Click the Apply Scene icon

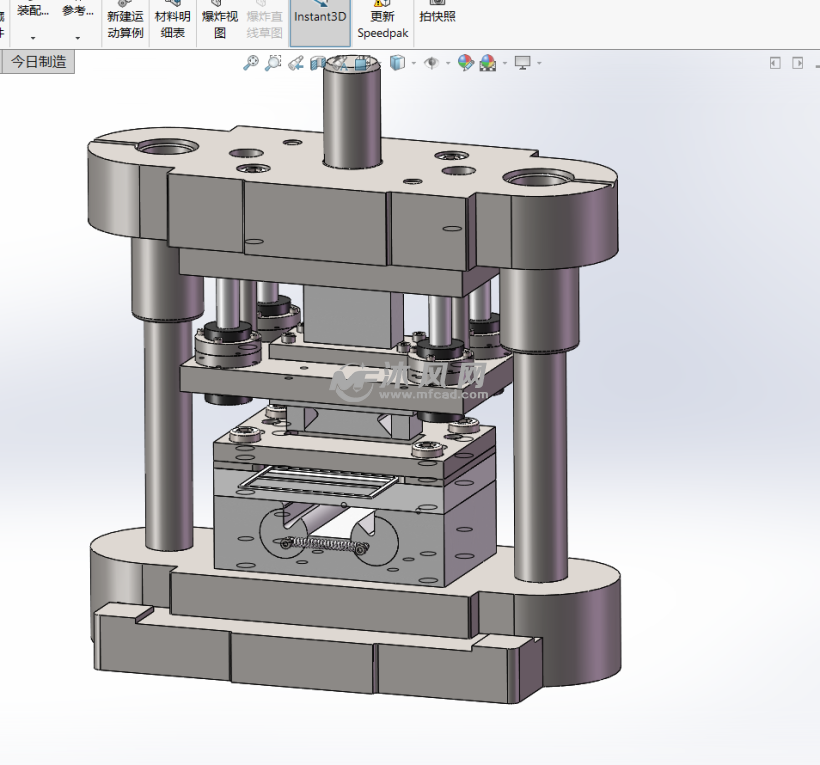(487, 63)
